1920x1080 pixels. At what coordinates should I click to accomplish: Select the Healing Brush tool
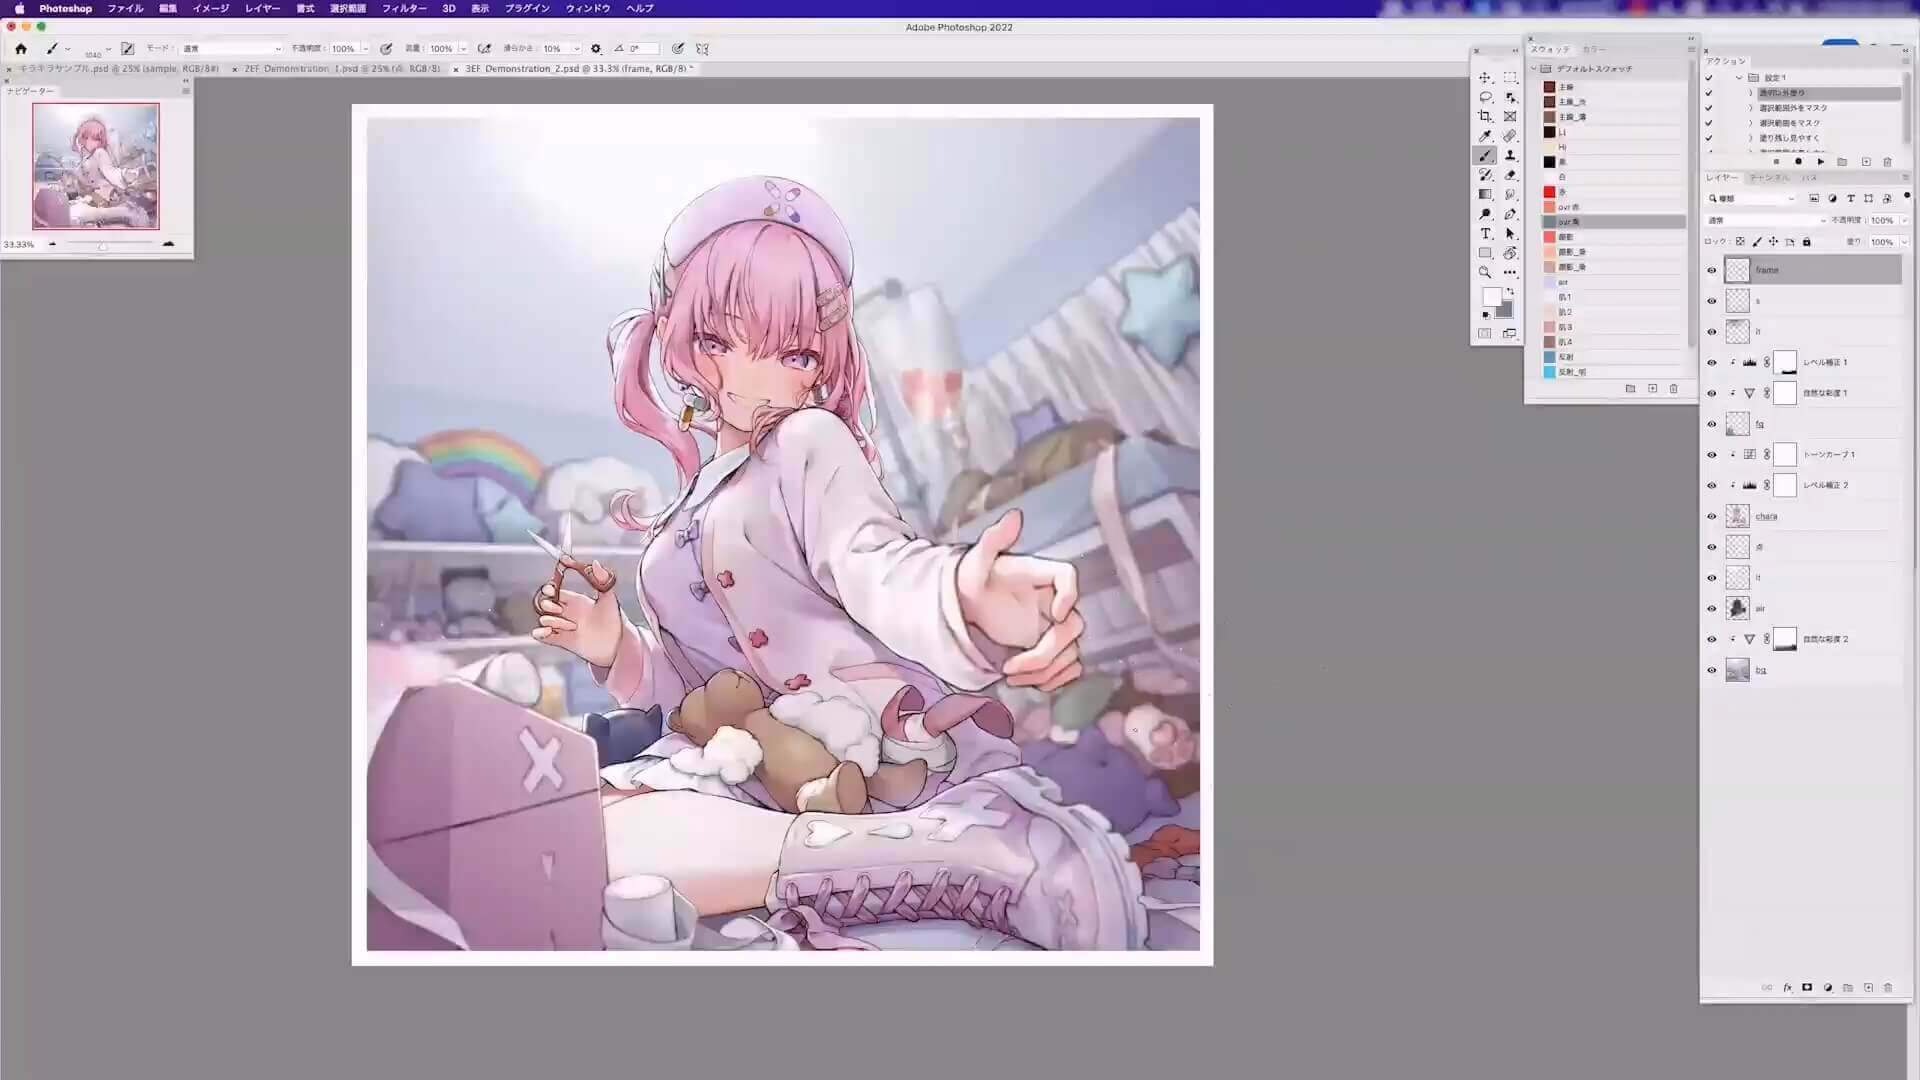(1510, 136)
